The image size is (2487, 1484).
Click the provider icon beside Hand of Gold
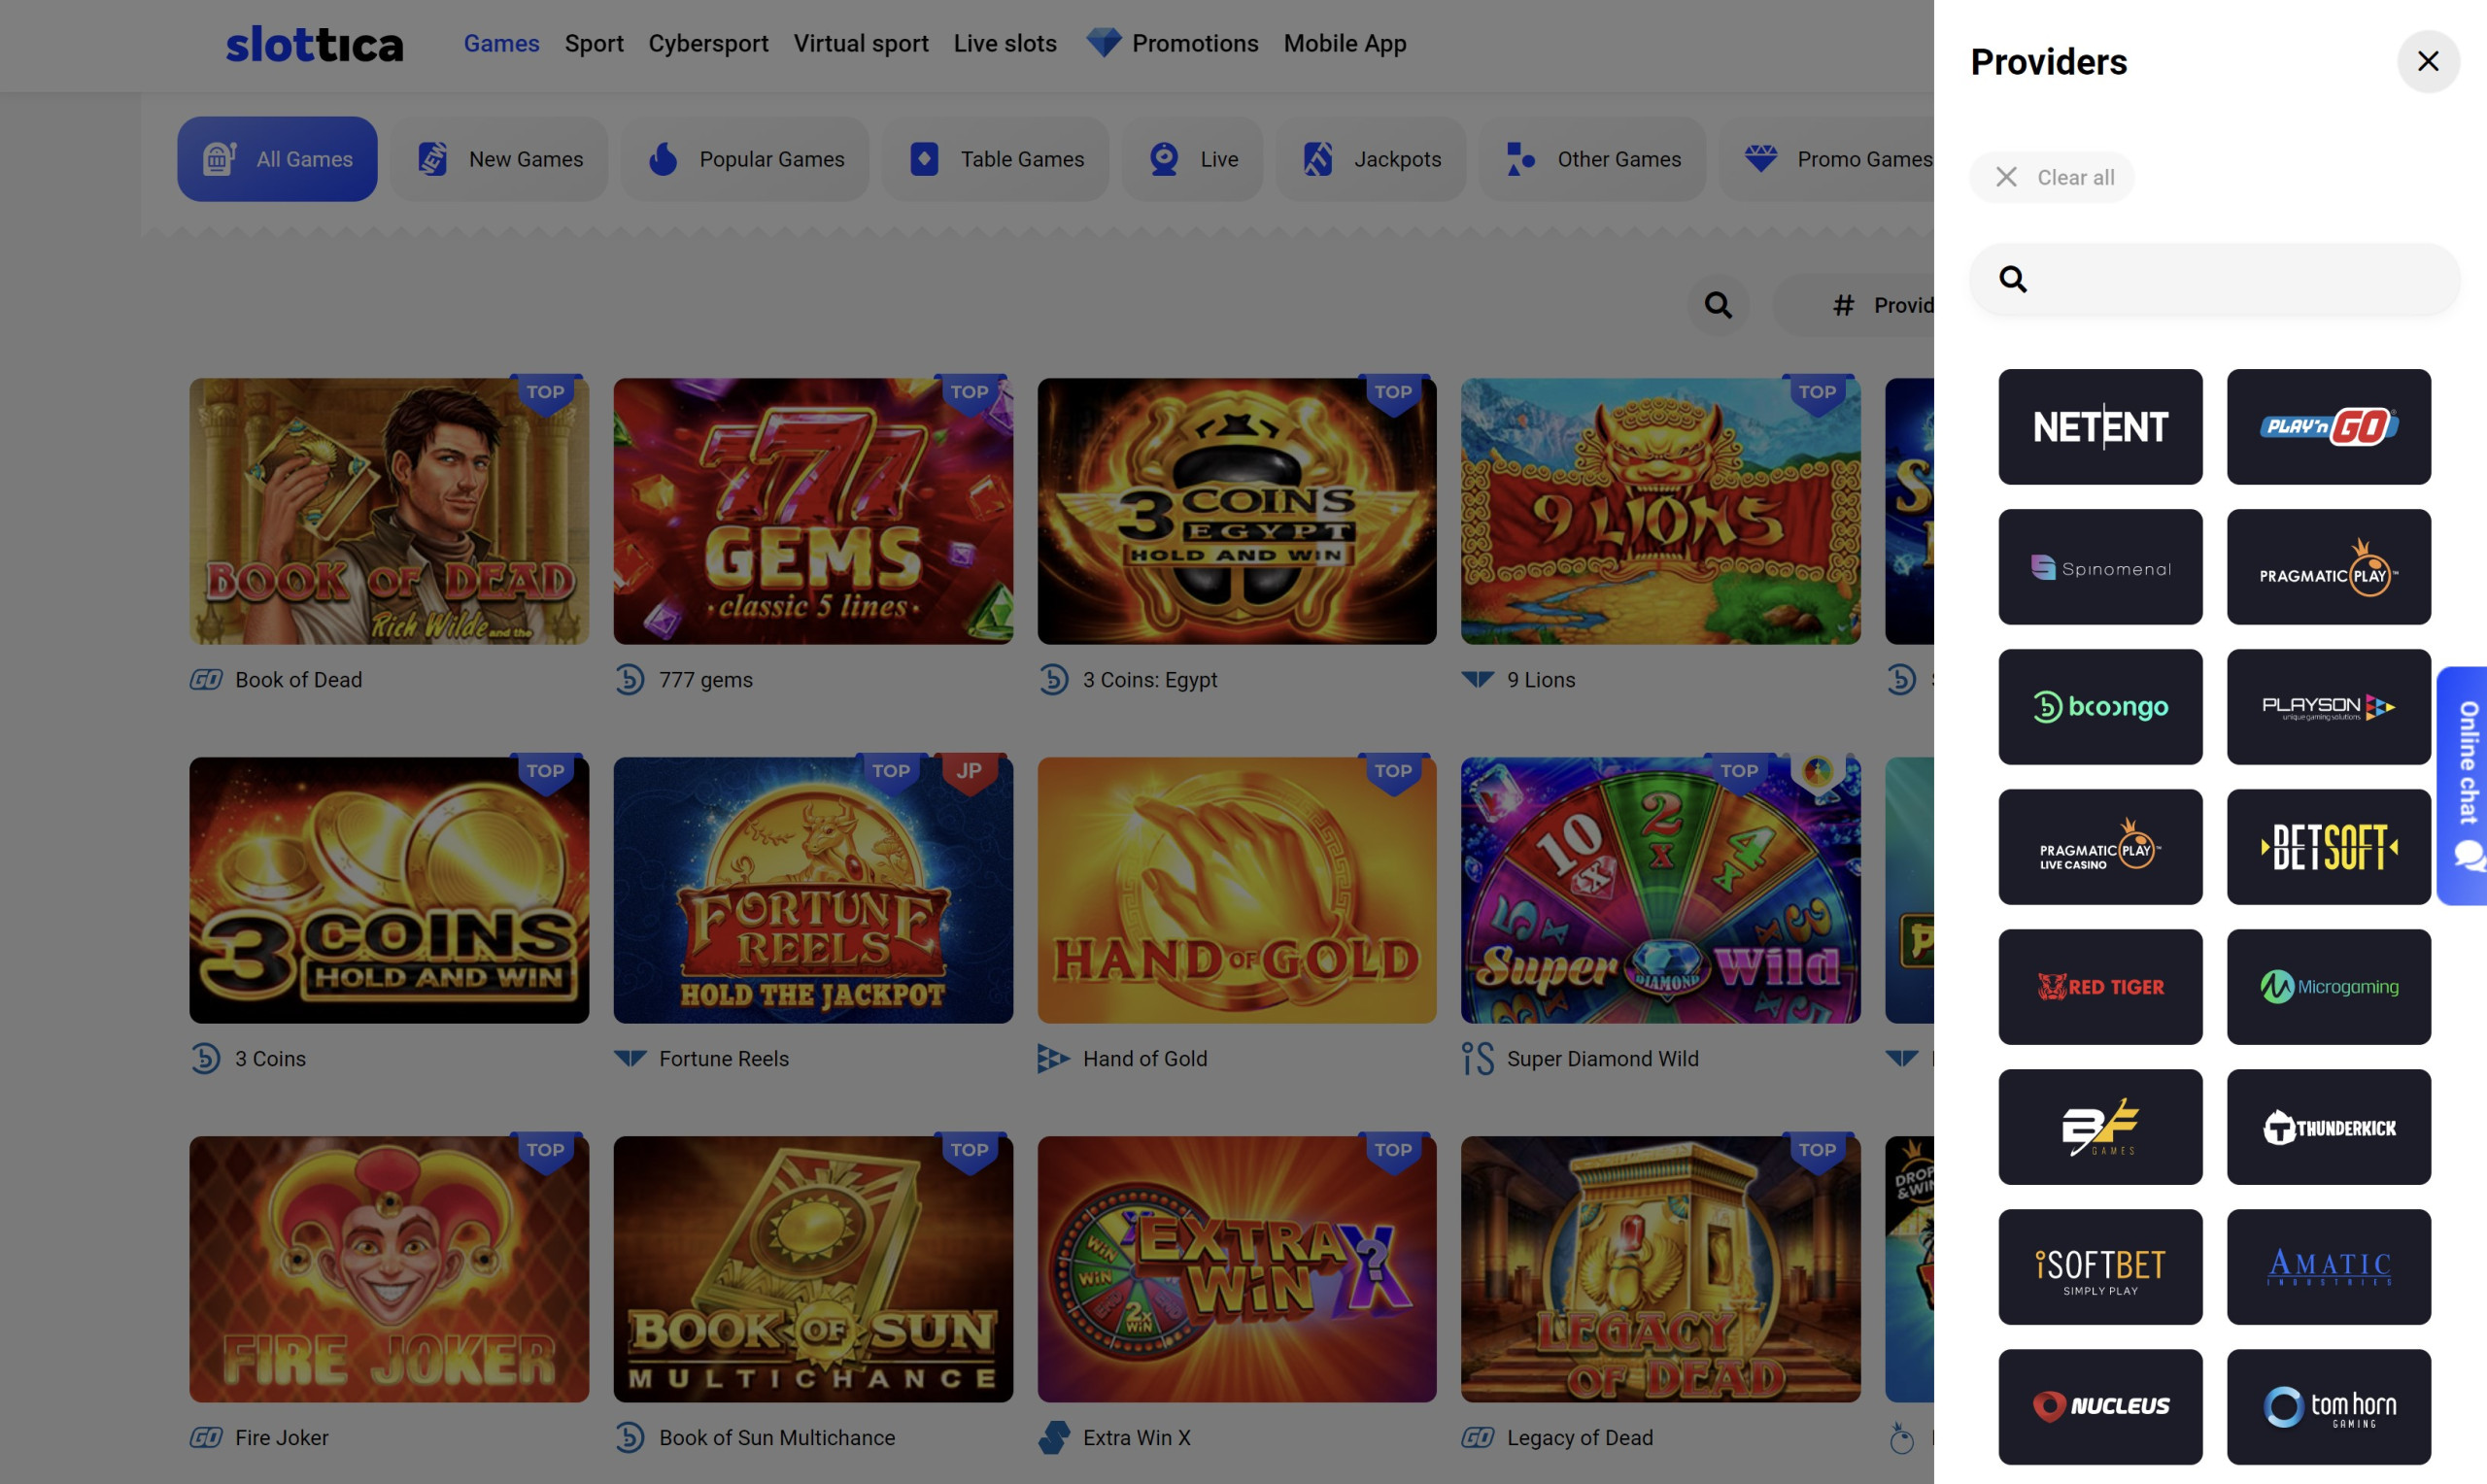pos(1053,1058)
